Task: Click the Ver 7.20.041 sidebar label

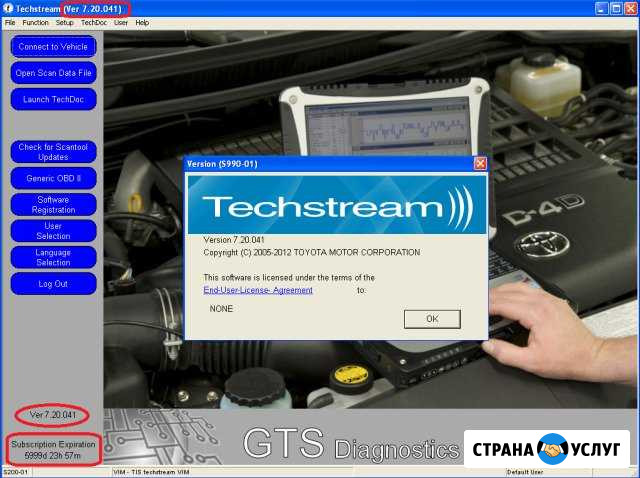Action: tap(53, 415)
